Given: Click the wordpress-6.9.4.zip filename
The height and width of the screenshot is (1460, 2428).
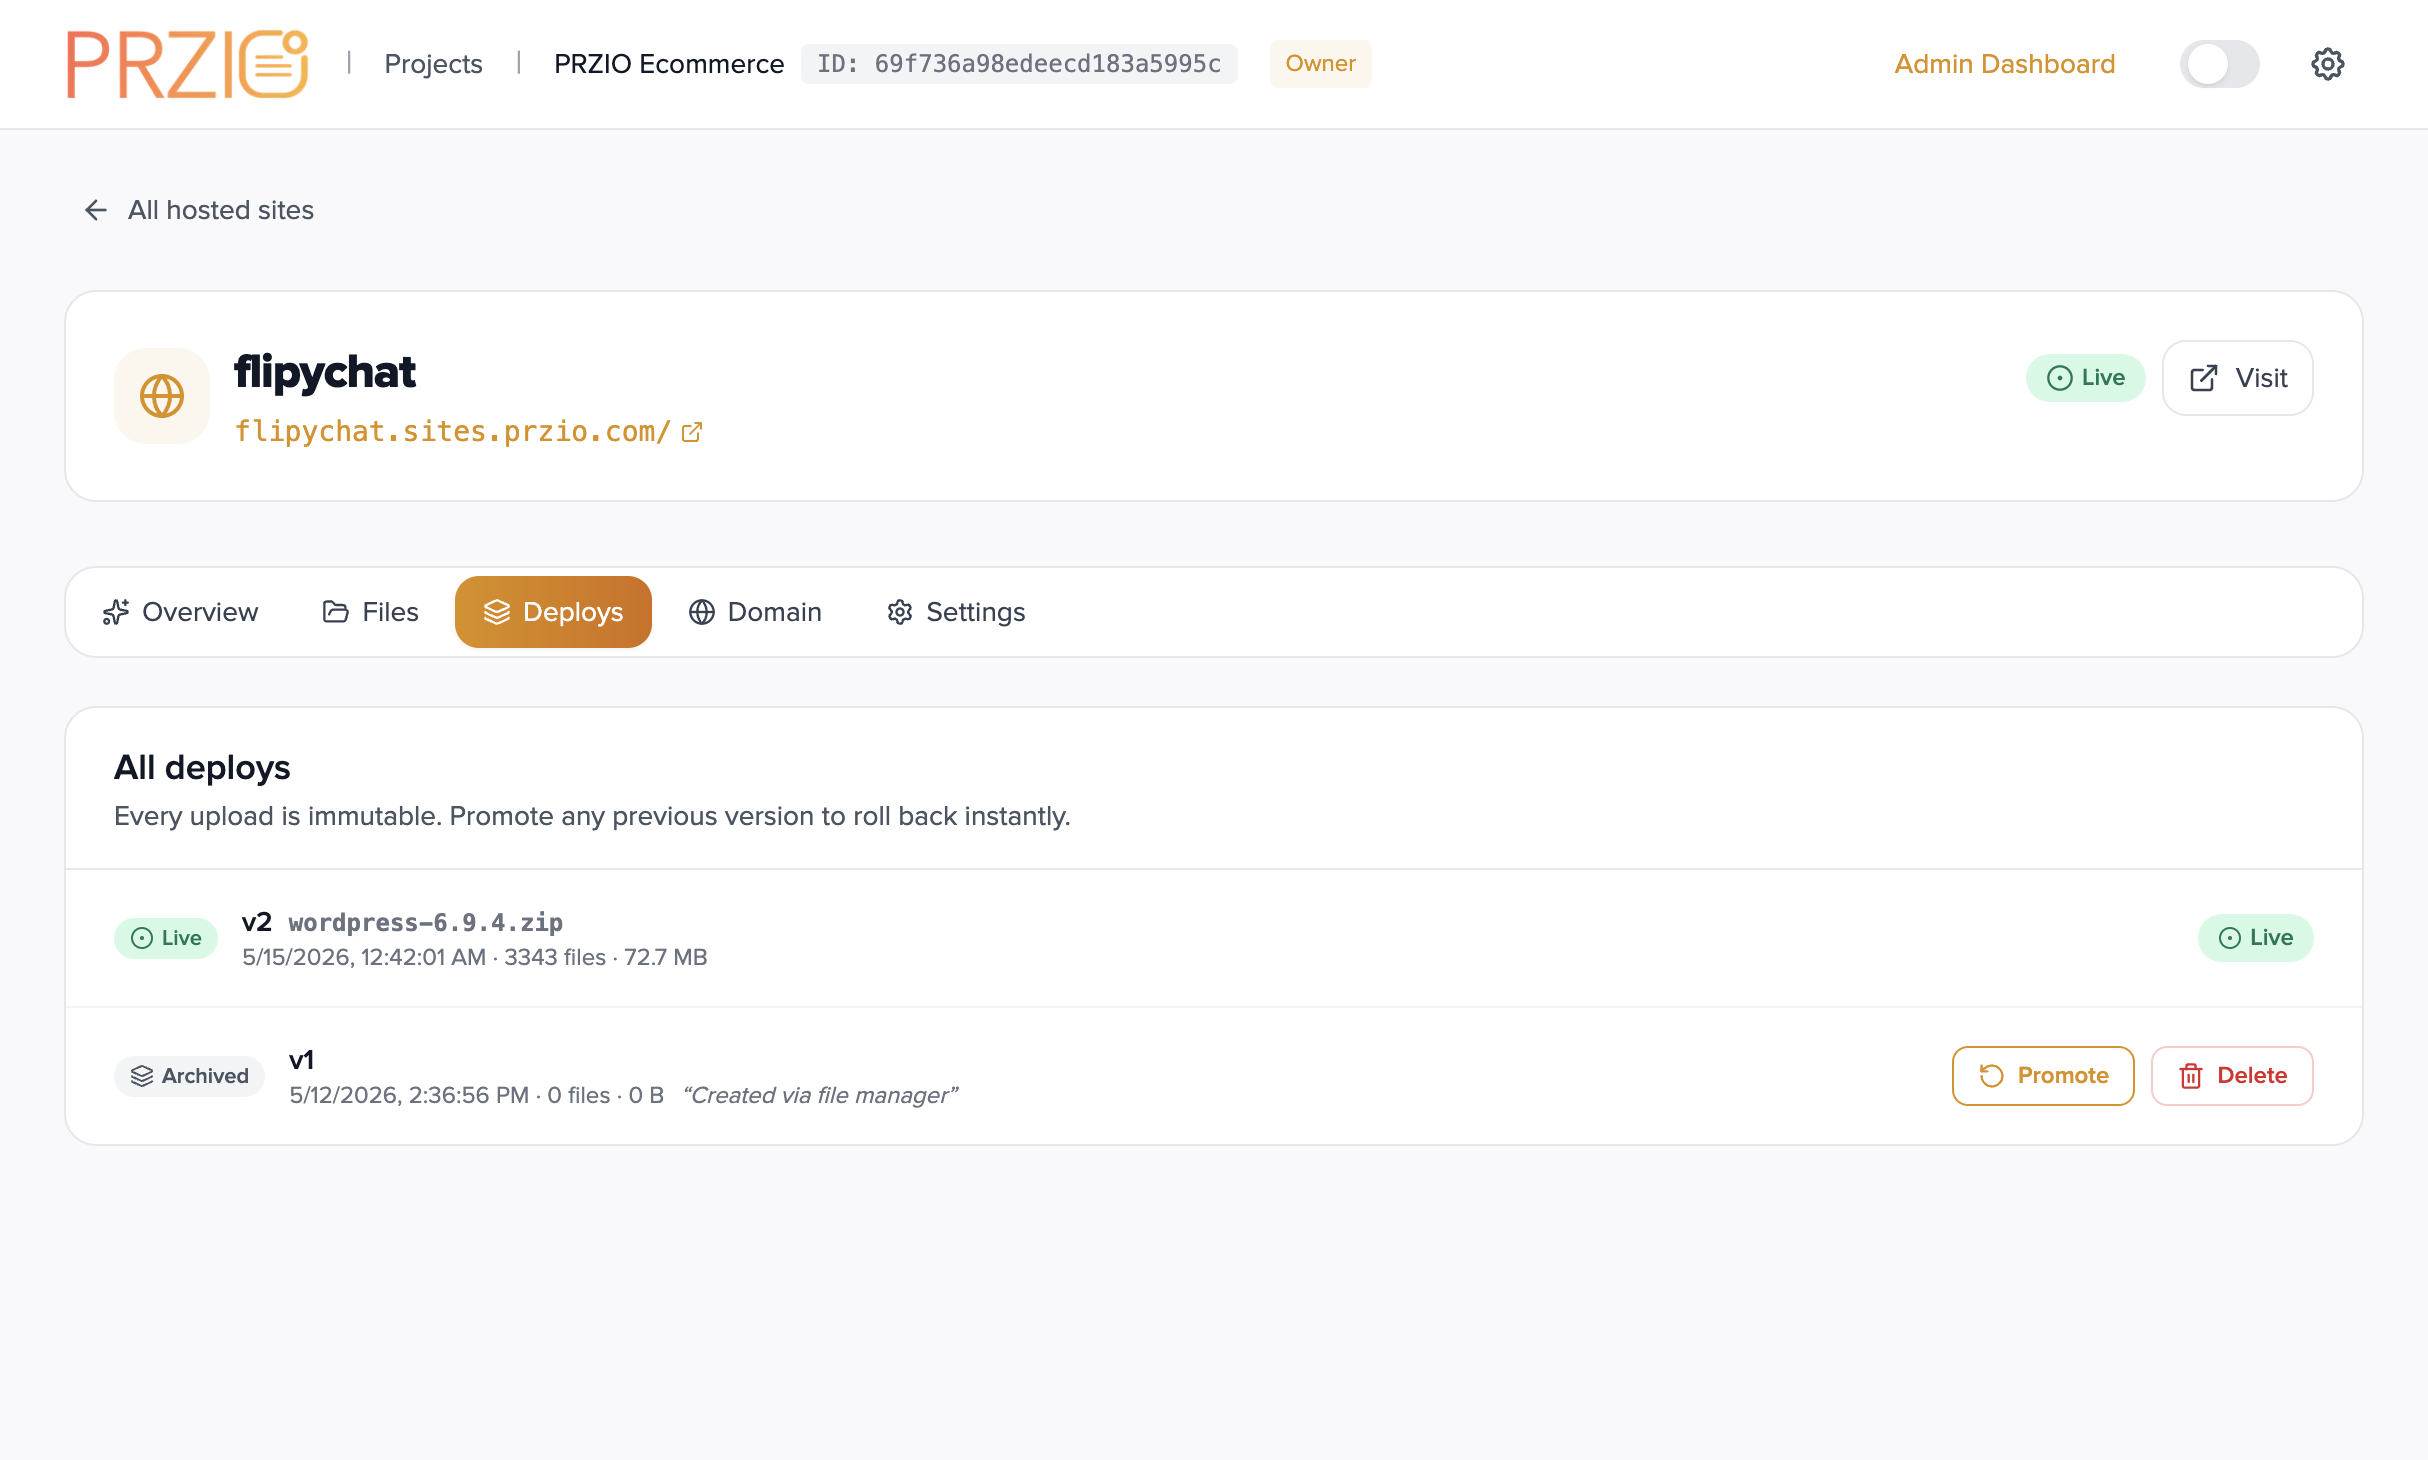Looking at the screenshot, I should (x=426, y=922).
